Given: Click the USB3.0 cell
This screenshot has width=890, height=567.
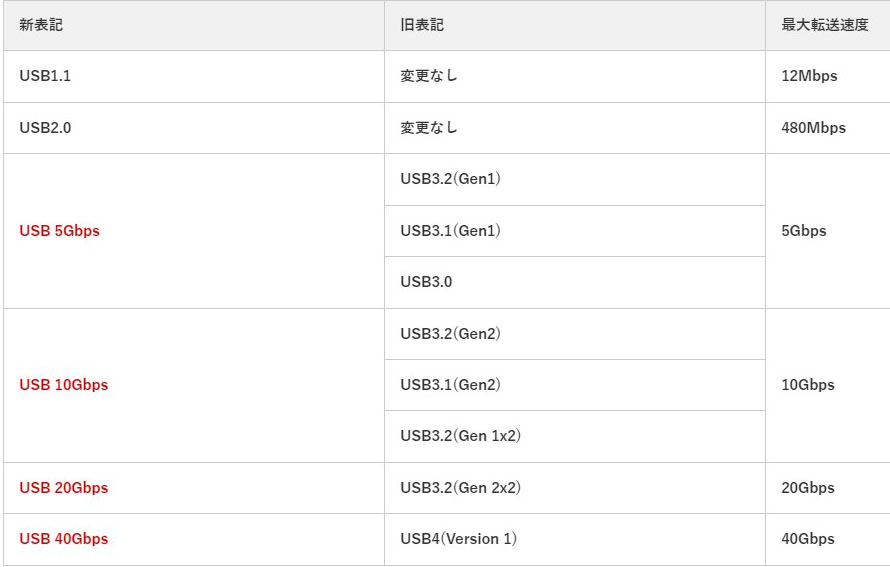Looking at the screenshot, I should tap(426, 282).
